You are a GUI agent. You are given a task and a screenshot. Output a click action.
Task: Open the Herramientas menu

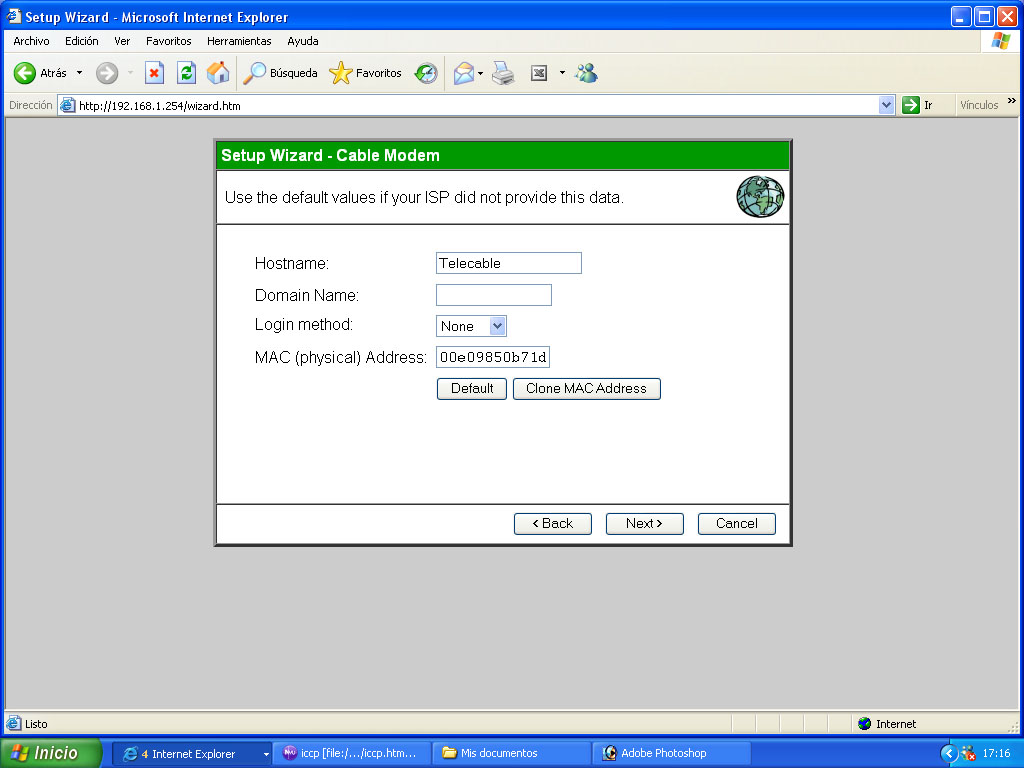coord(239,41)
